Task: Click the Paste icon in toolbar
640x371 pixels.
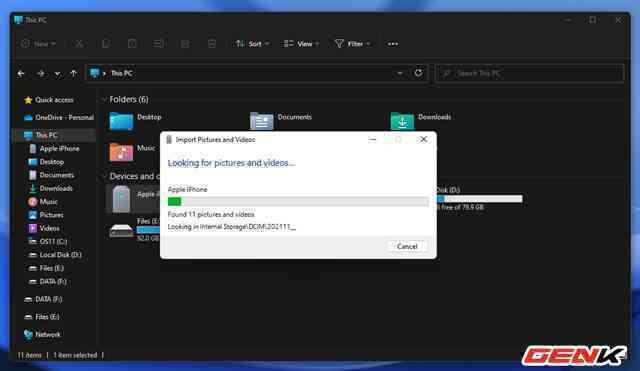Action: (x=132, y=44)
